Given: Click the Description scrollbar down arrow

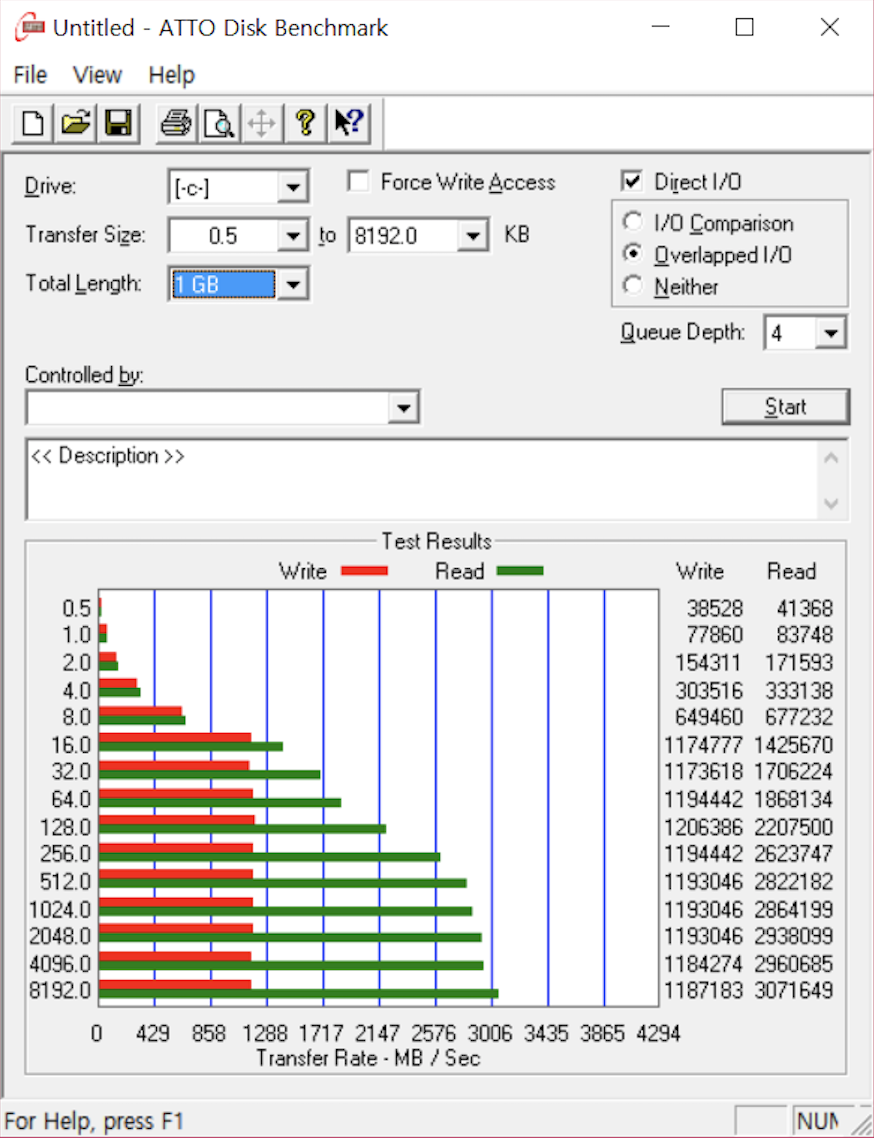Looking at the screenshot, I should (x=832, y=503).
